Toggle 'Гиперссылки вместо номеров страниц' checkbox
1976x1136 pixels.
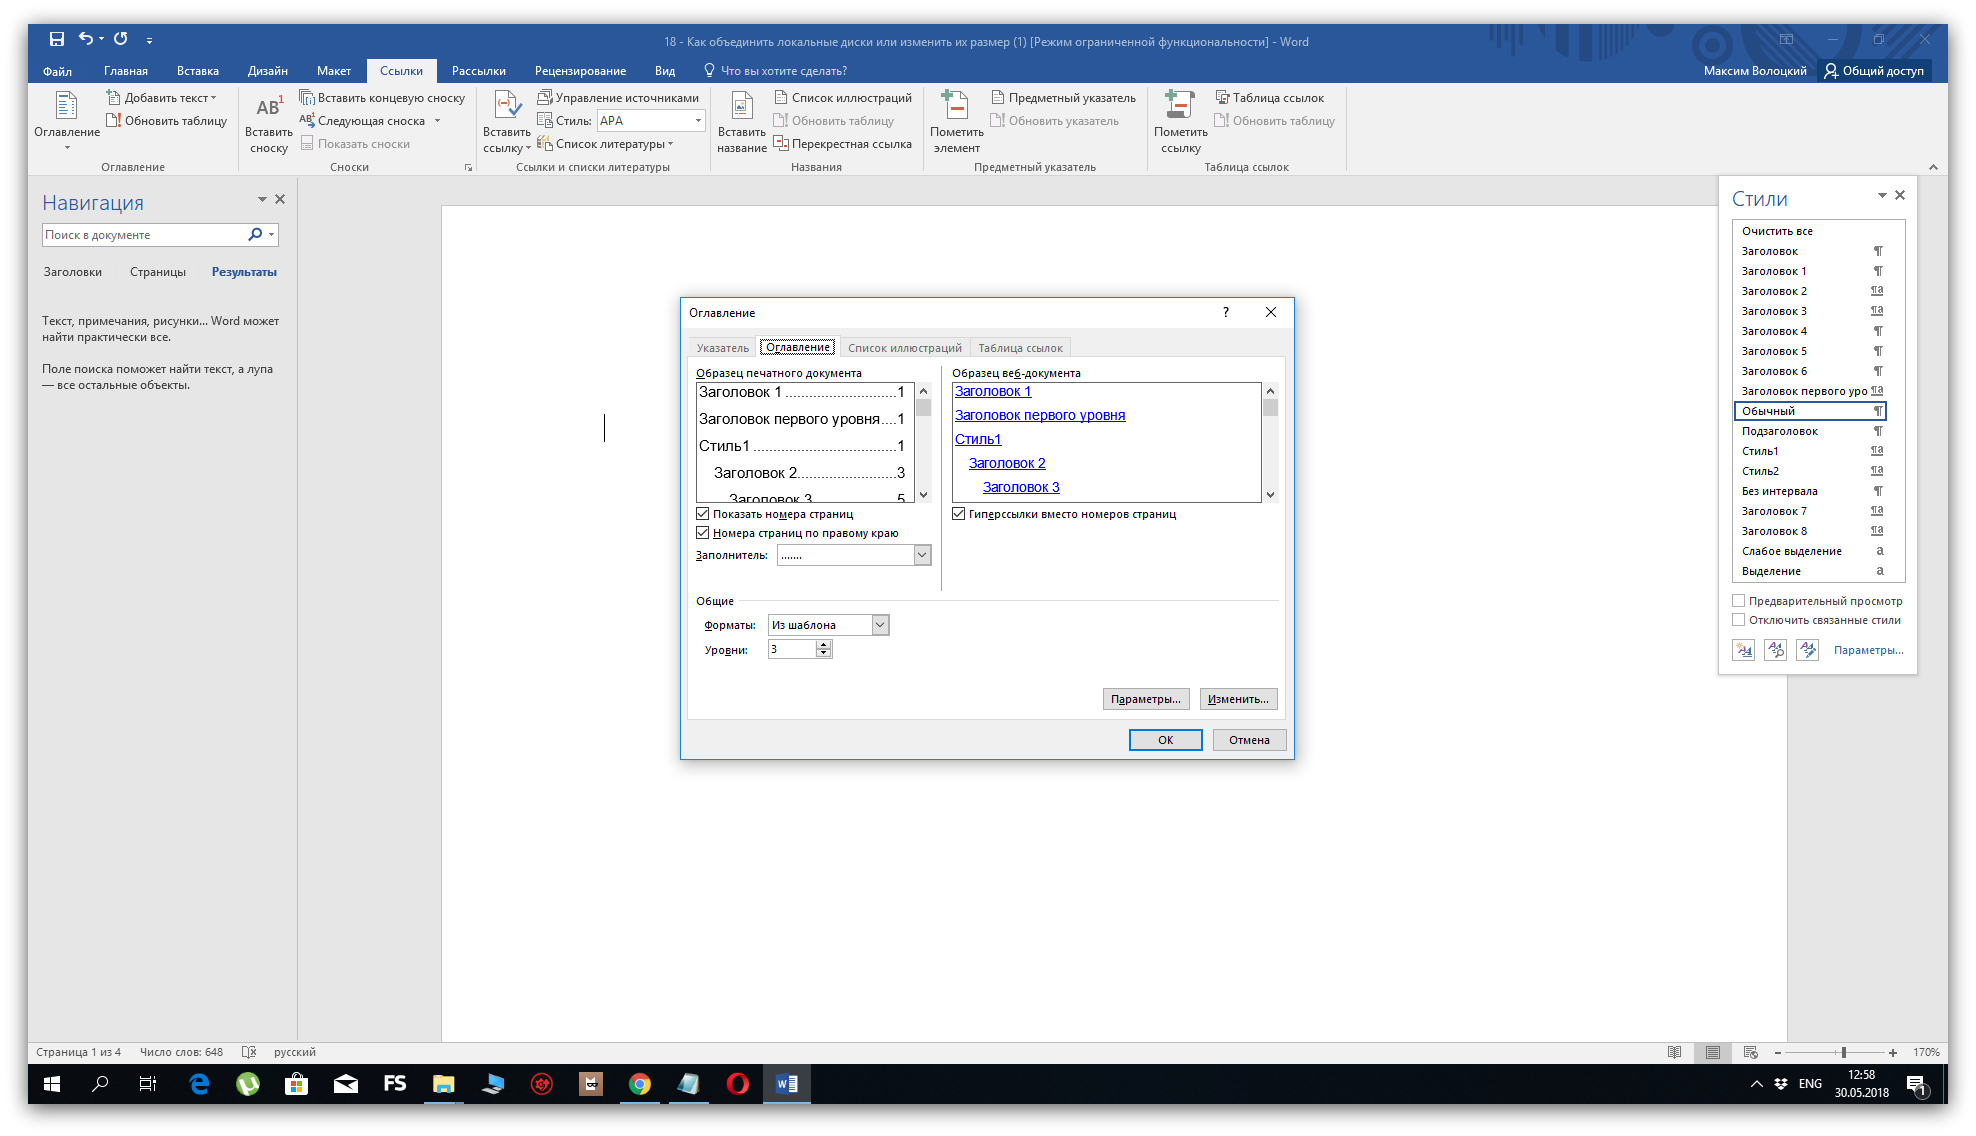pos(959,514)
